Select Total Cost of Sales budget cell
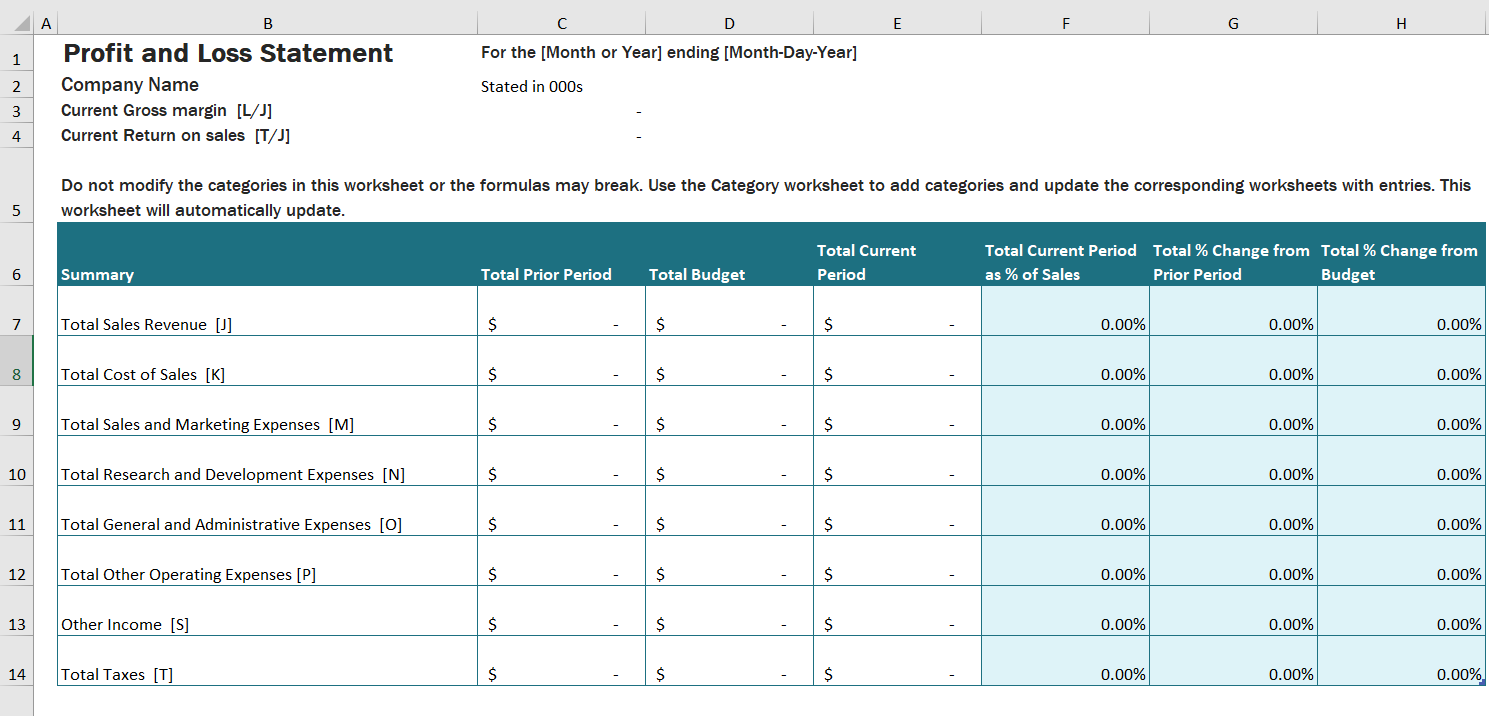The height and width of the screenshot is (716, 1489). (x=730, y=361)
